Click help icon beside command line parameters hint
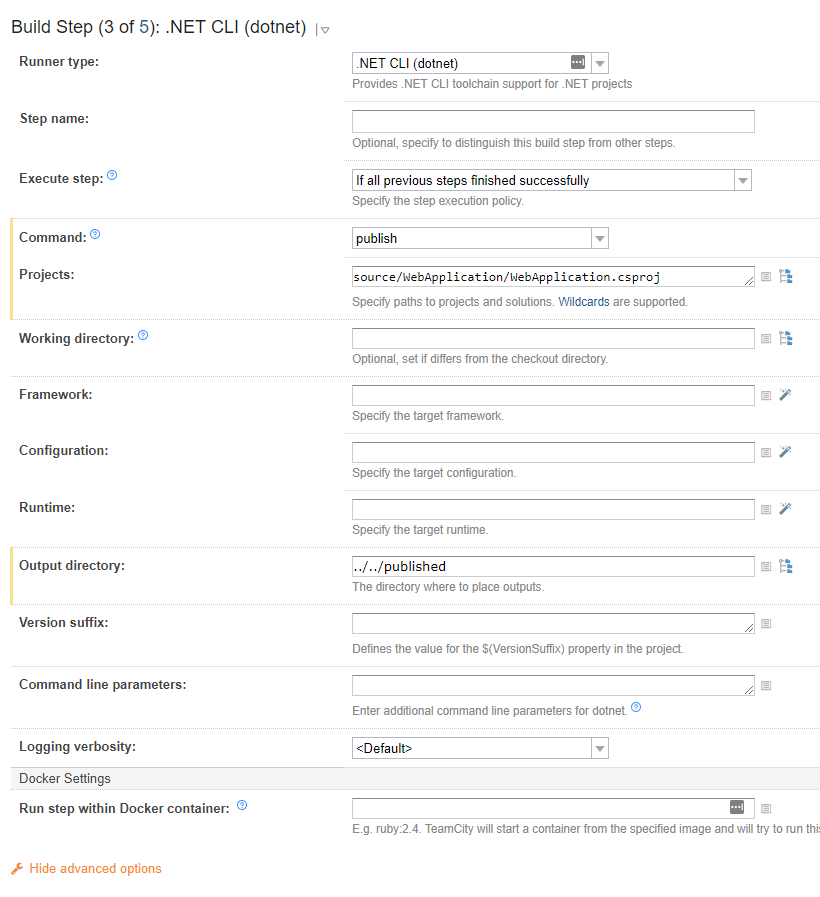Viewport: 820px width, 897px height. coord(636,709)
